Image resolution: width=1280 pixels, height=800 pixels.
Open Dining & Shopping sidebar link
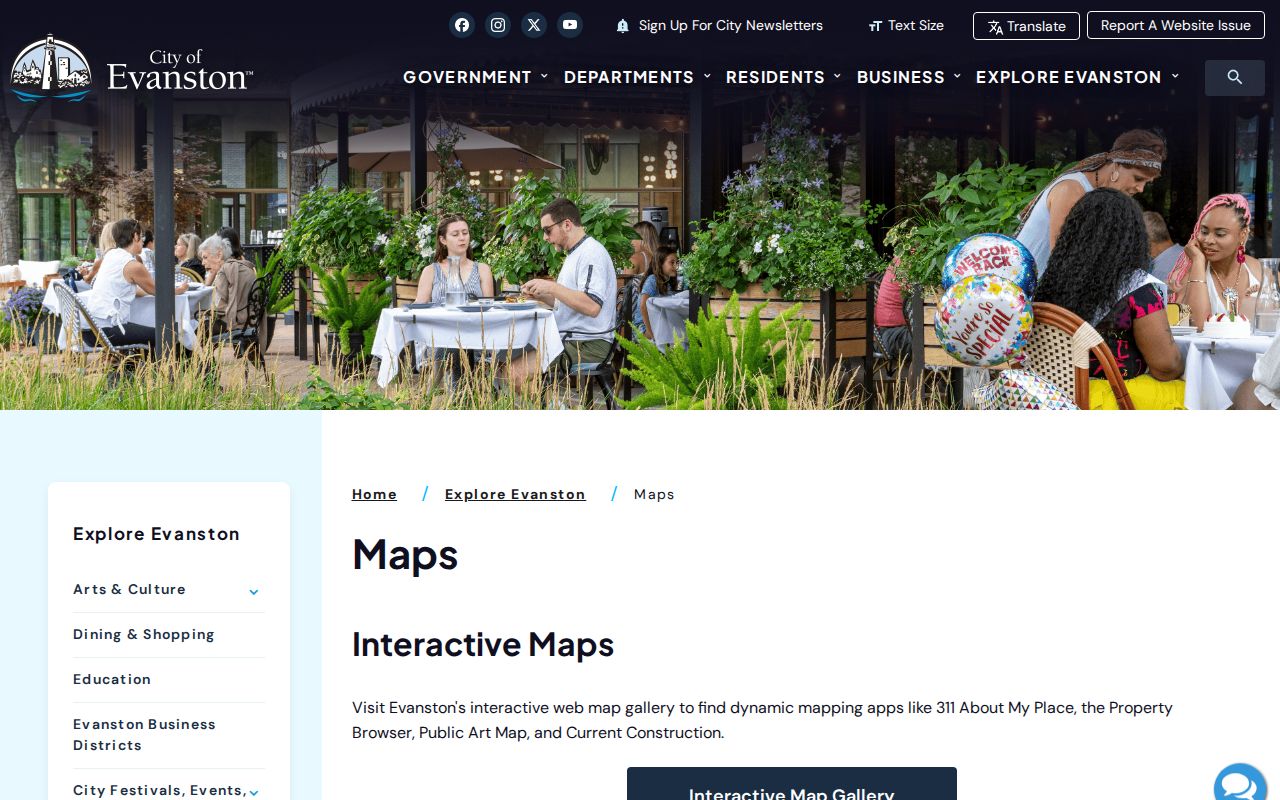pos(144,634)
